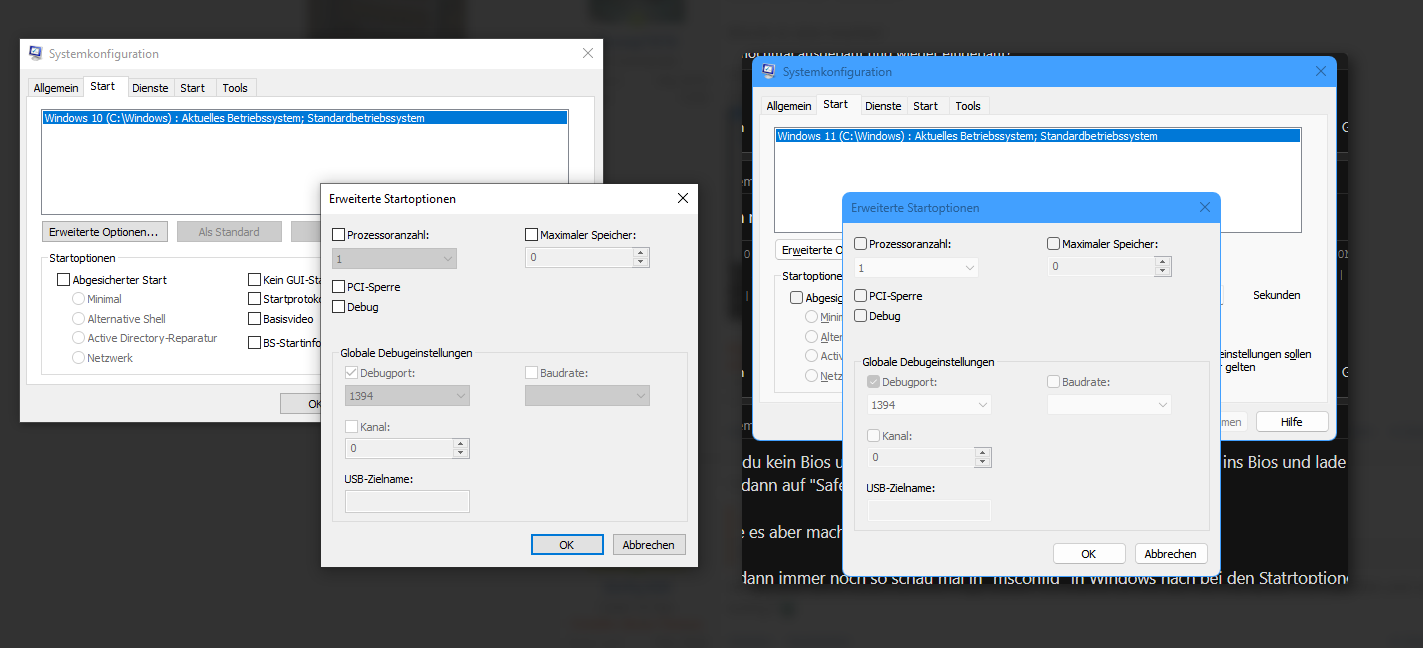1423x648 pixels.
Task: Click the Systemkonfiguration title icon in the Windows 11 window
Action: [769, 72]
